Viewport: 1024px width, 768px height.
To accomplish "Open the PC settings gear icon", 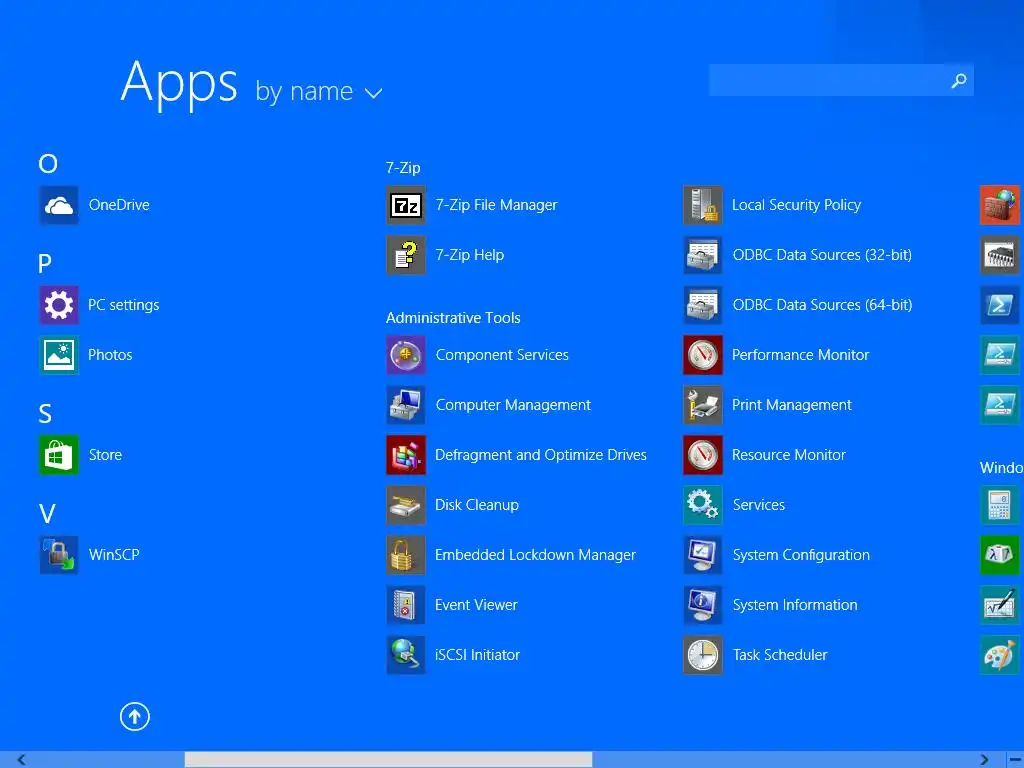I will click(x=59, y=305).
